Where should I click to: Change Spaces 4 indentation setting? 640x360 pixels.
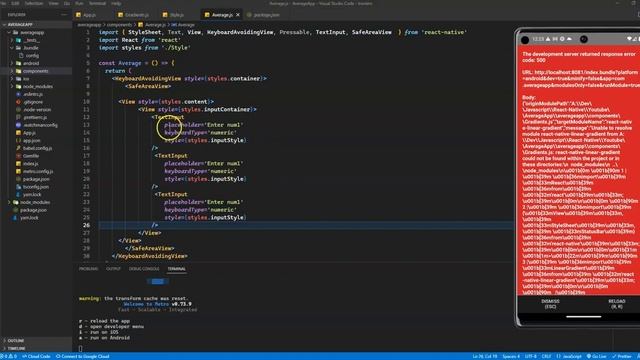511,356
